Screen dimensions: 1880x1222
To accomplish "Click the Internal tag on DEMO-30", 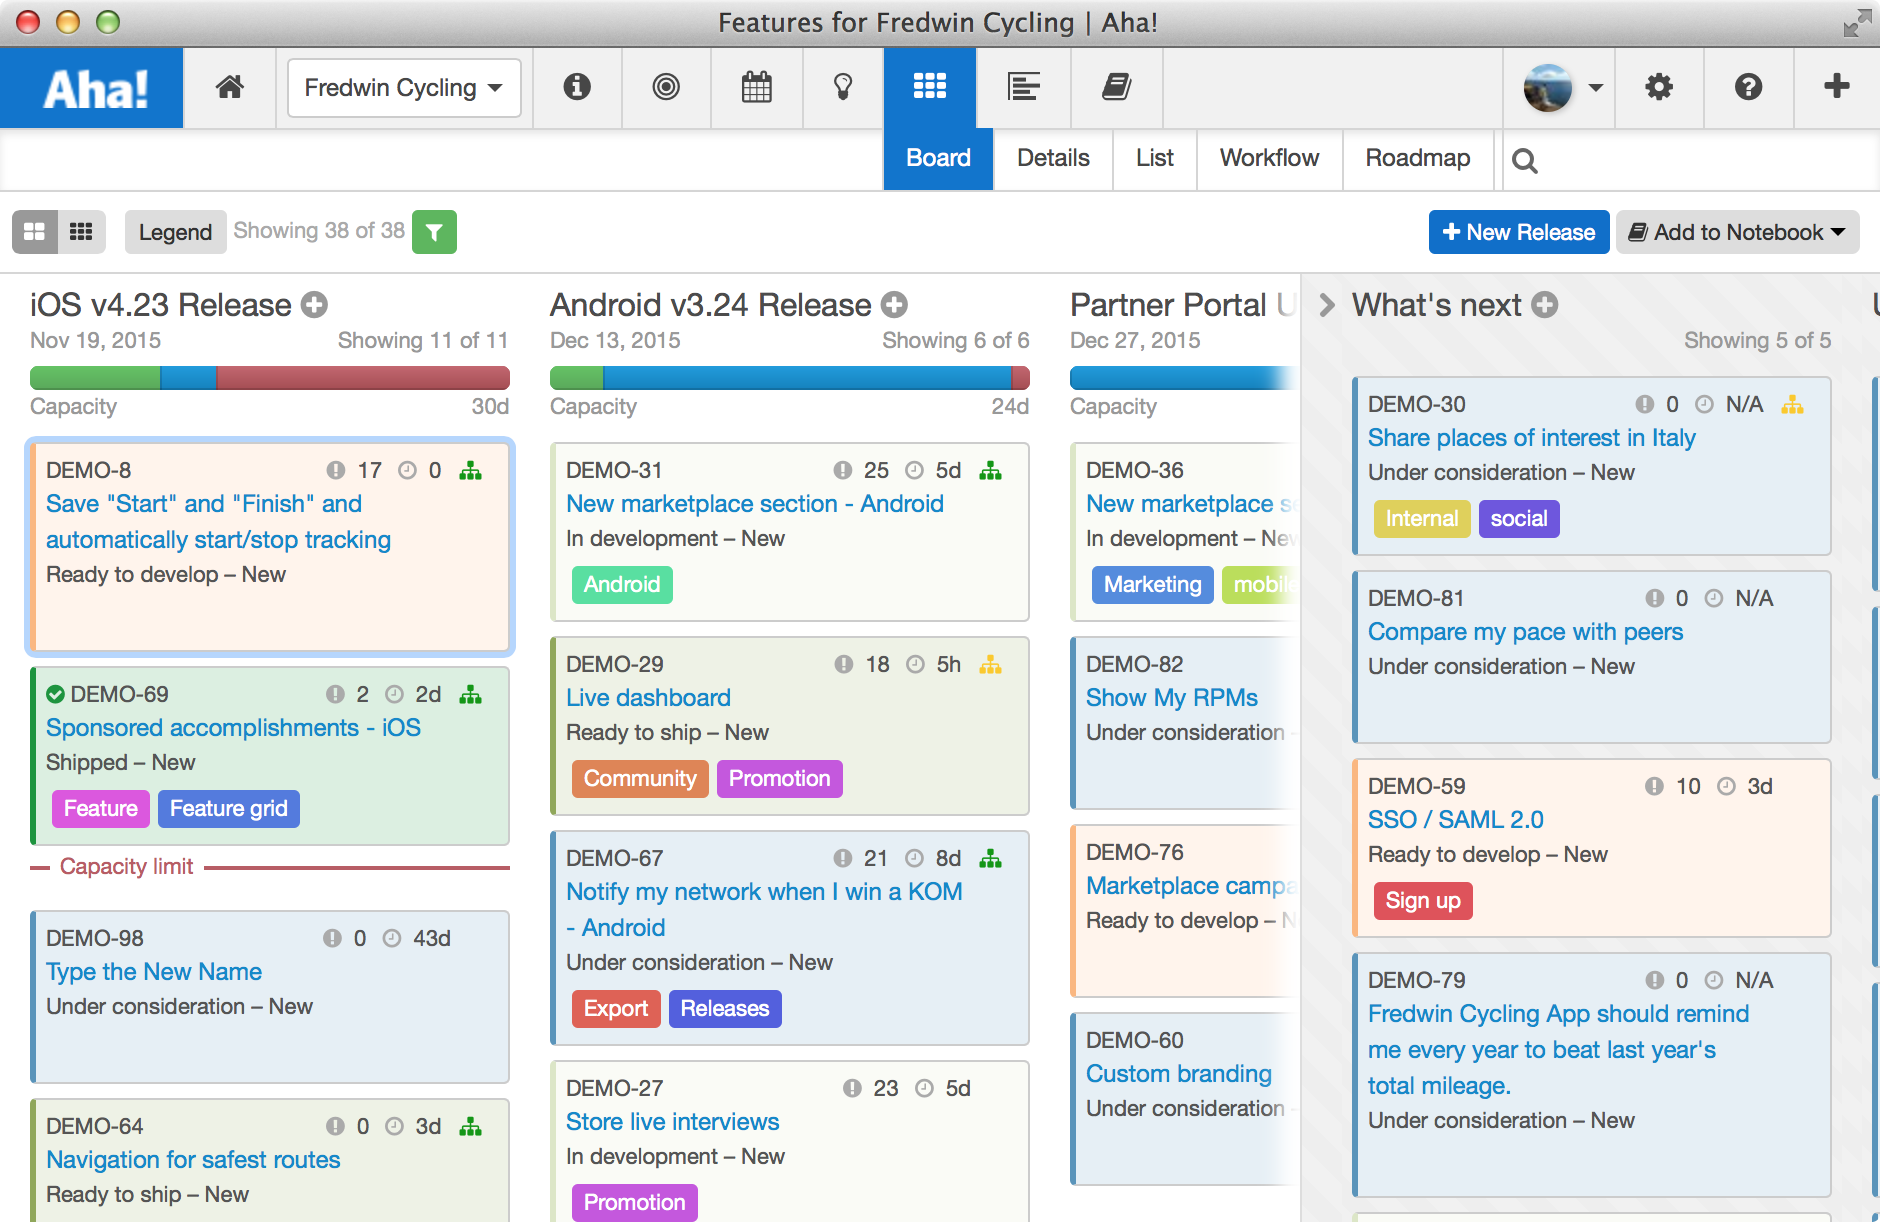I will click(1422, 519).
